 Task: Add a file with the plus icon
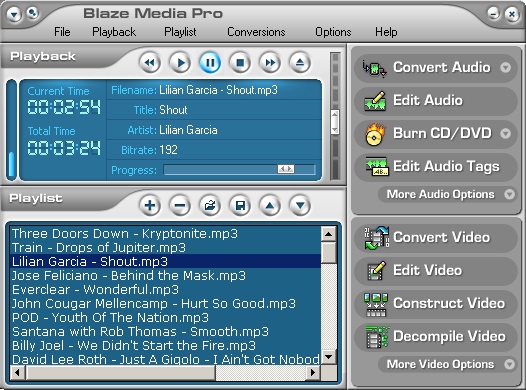tap(150, 205)
